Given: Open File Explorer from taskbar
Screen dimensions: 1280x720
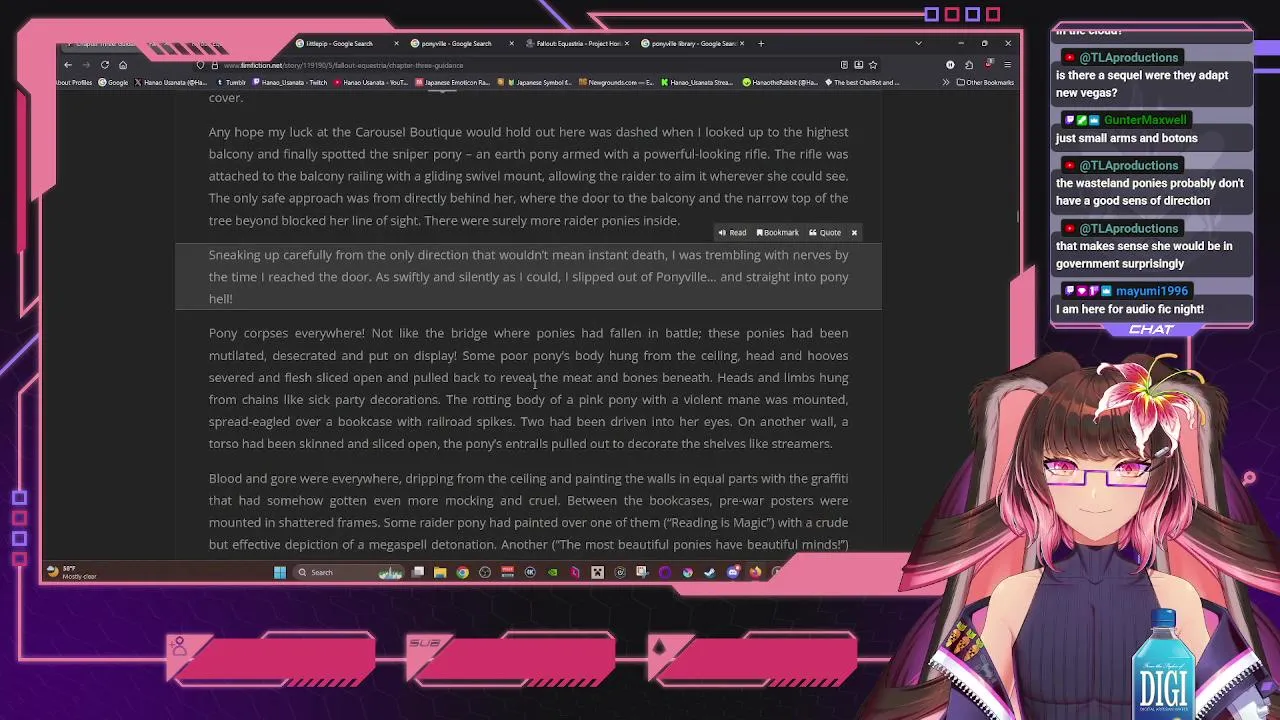Looking at the screenshot, I should [x=440, y=572].
